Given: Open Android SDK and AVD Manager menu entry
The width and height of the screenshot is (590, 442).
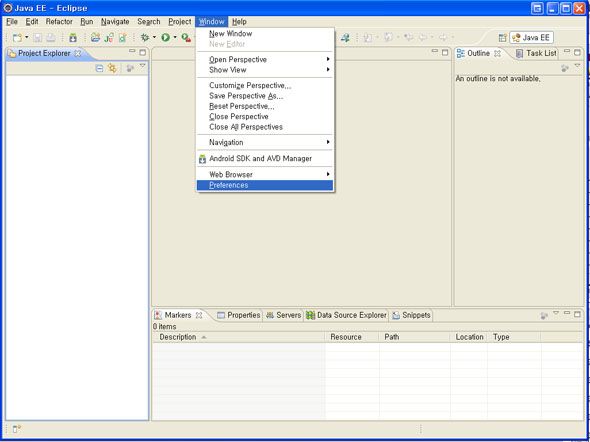Looking at the screenshot, I should pyautogui.click(x=265, y=158).
